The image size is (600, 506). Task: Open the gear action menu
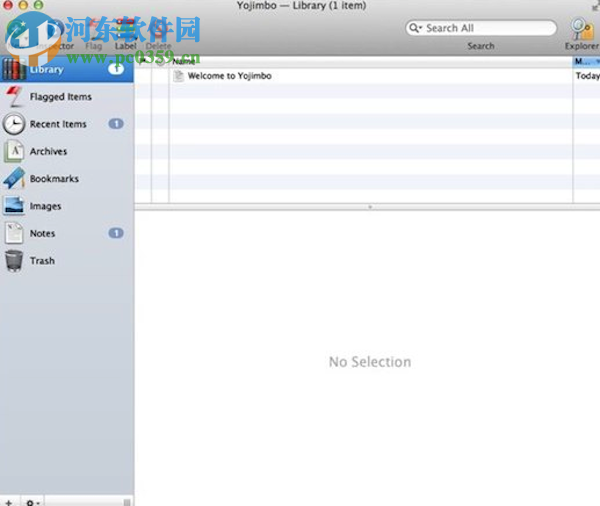[33, 502]
